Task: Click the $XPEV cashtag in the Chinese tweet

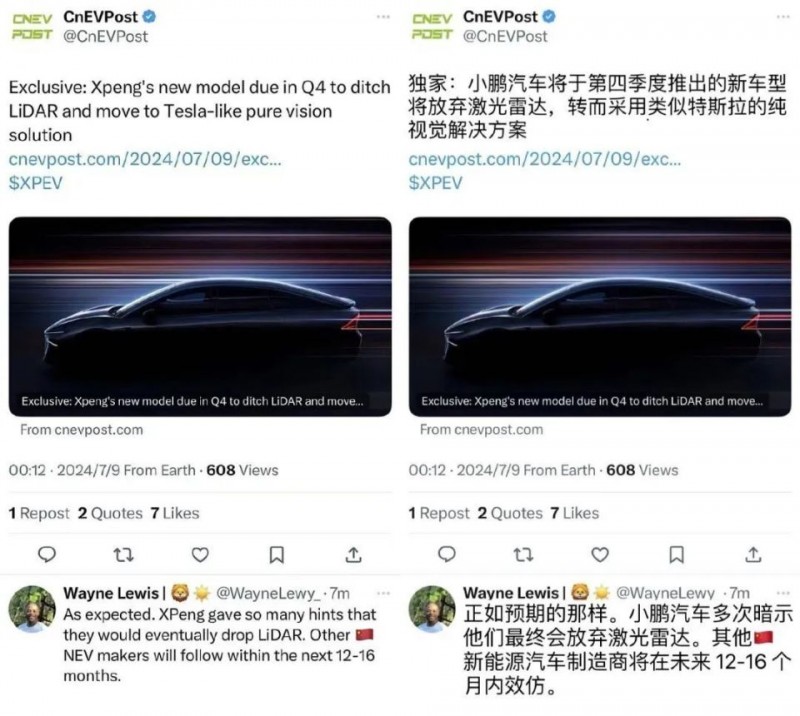Action: click(435, 183)
